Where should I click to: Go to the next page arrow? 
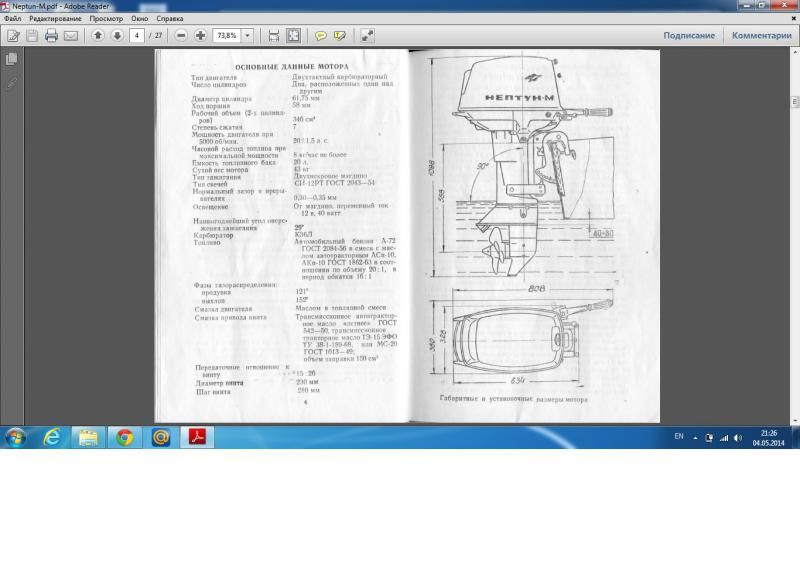coord(117,35)
